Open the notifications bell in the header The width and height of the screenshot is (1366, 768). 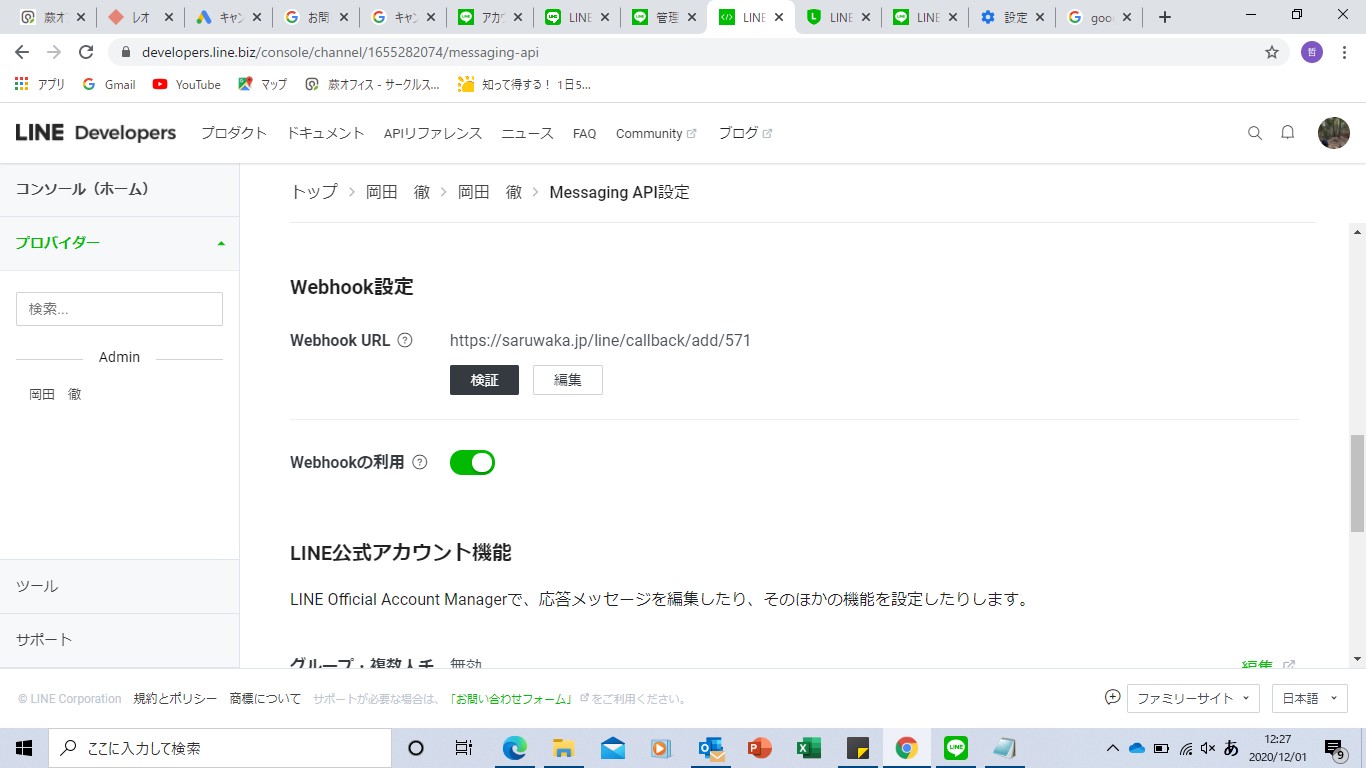(1288, 133)
